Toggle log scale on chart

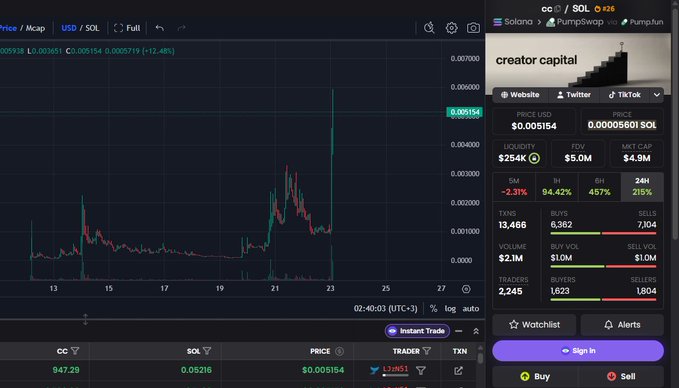pos(450,308)
